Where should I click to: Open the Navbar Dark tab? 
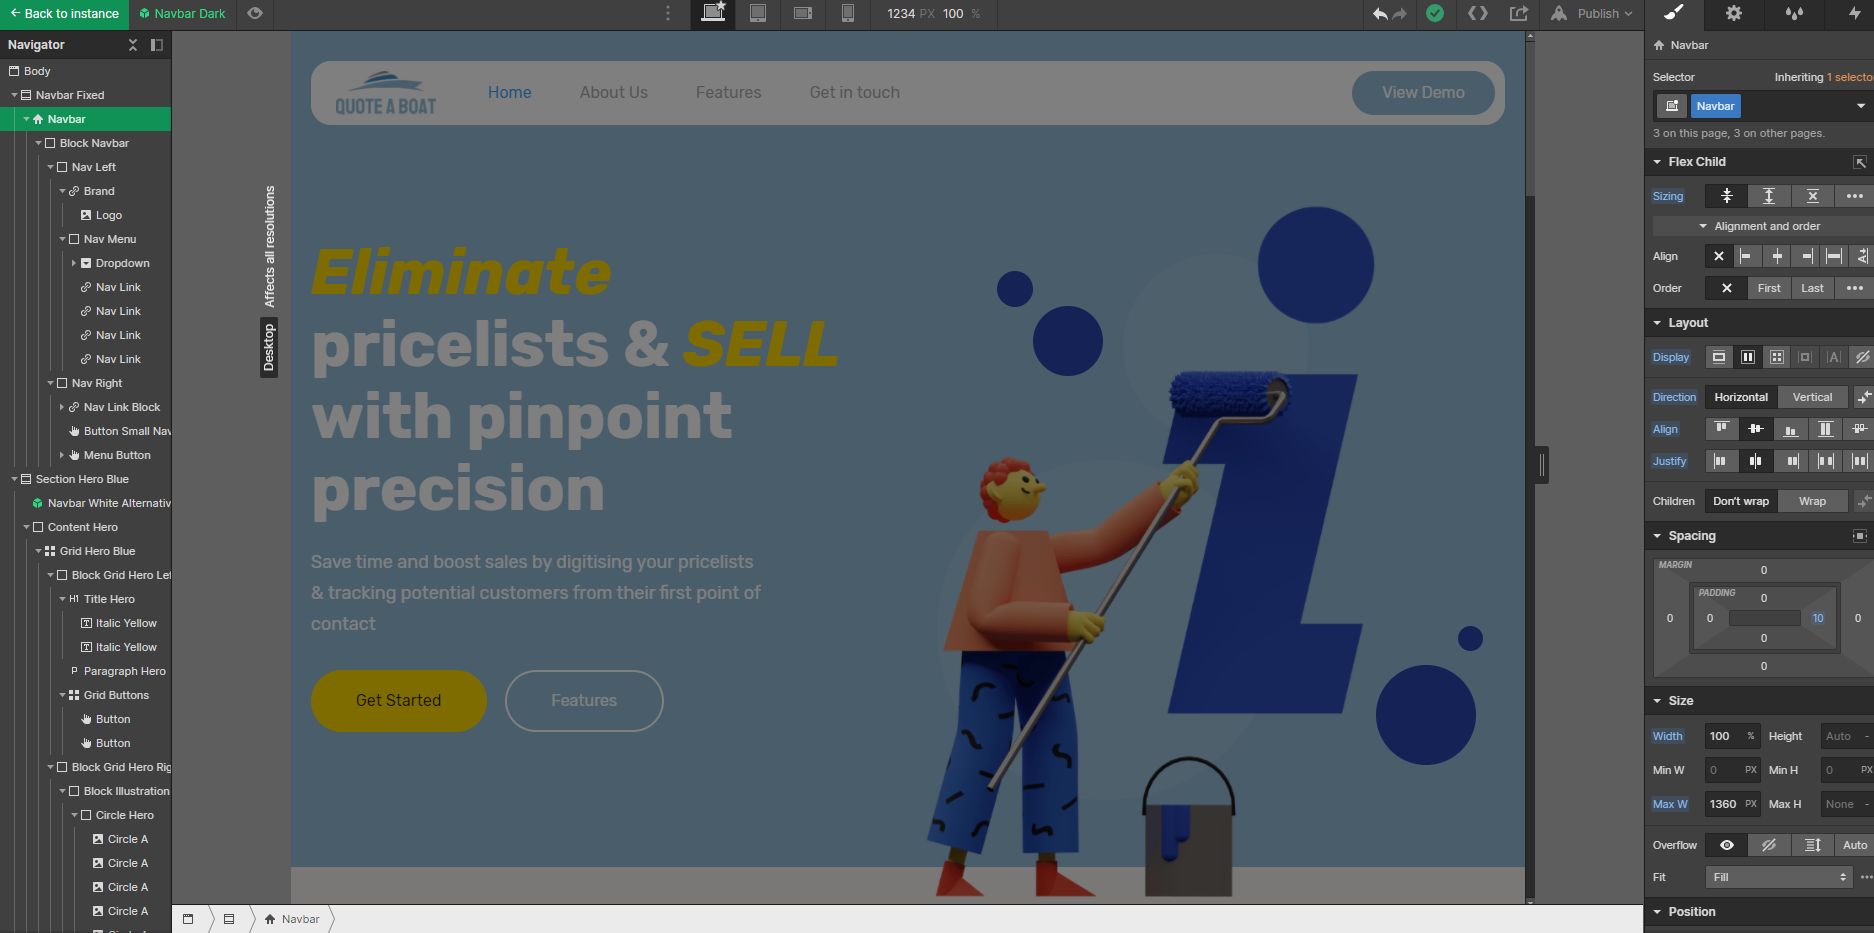coord(182,14)
